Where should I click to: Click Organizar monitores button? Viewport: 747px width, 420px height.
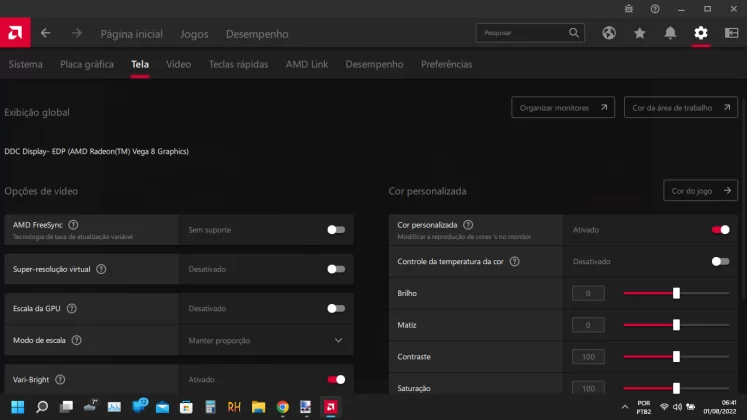tap(563, 108)
